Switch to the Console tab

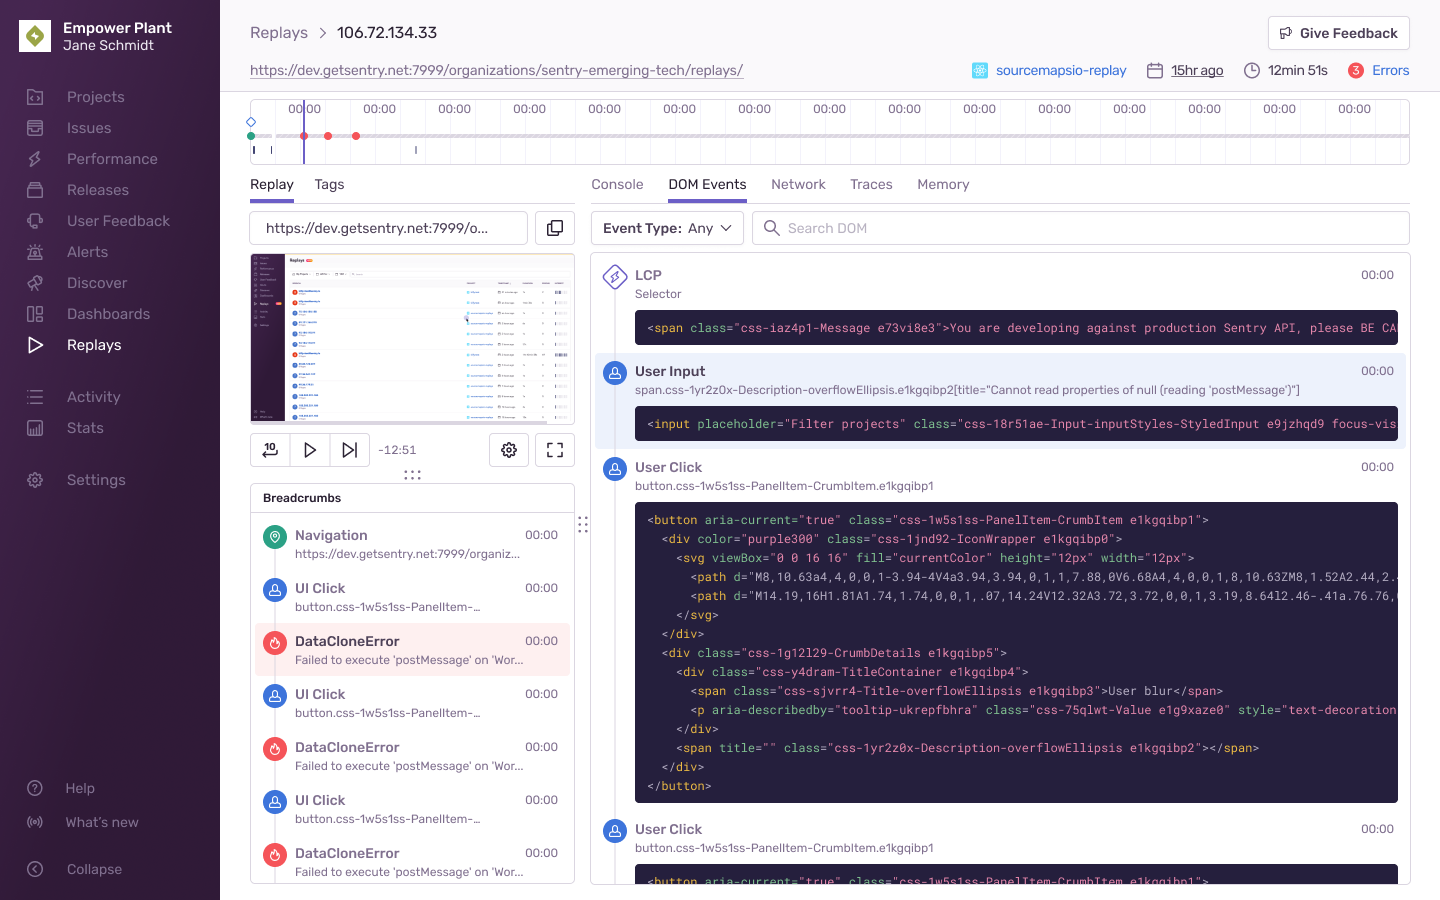tap(617, 184)
